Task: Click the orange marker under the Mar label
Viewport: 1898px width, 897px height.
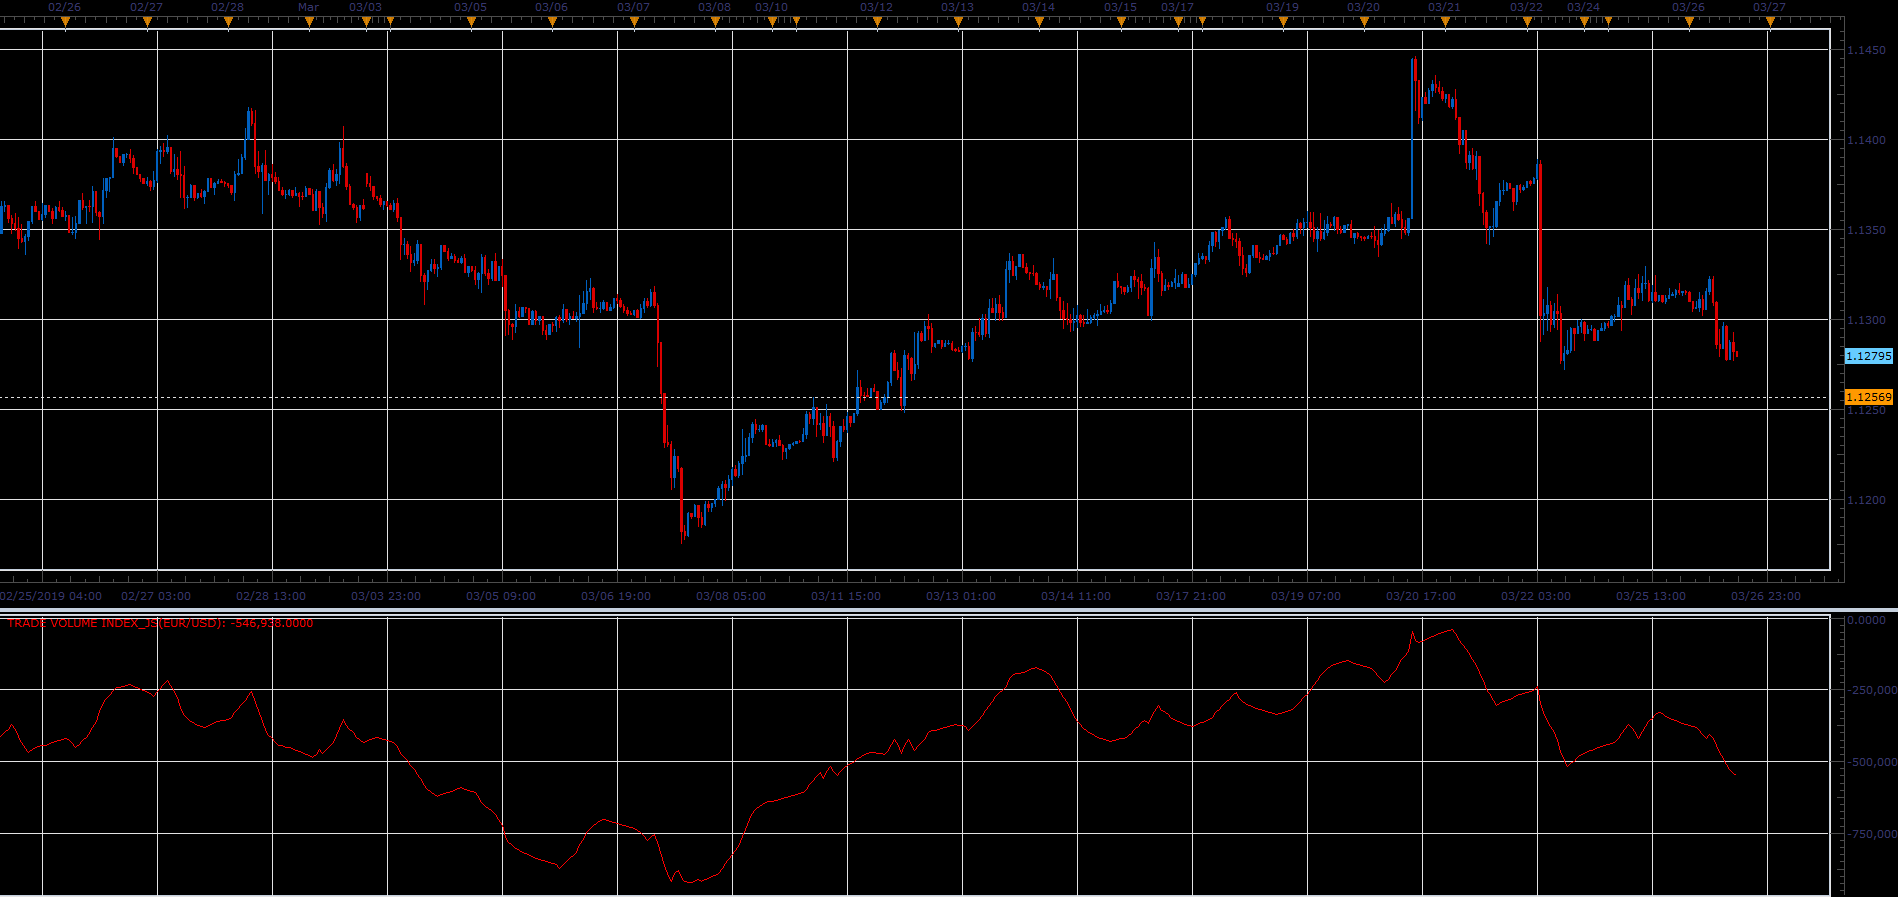Action: tap(310, 22)
